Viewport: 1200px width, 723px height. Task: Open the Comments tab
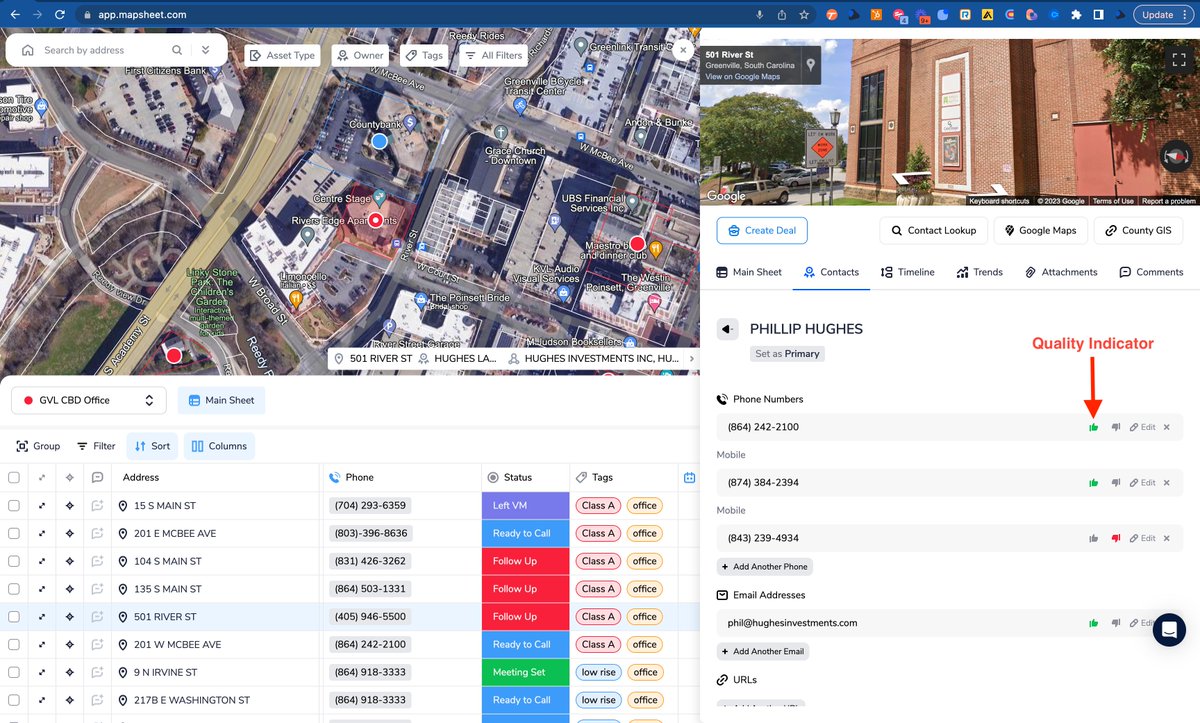(1151, 272)
